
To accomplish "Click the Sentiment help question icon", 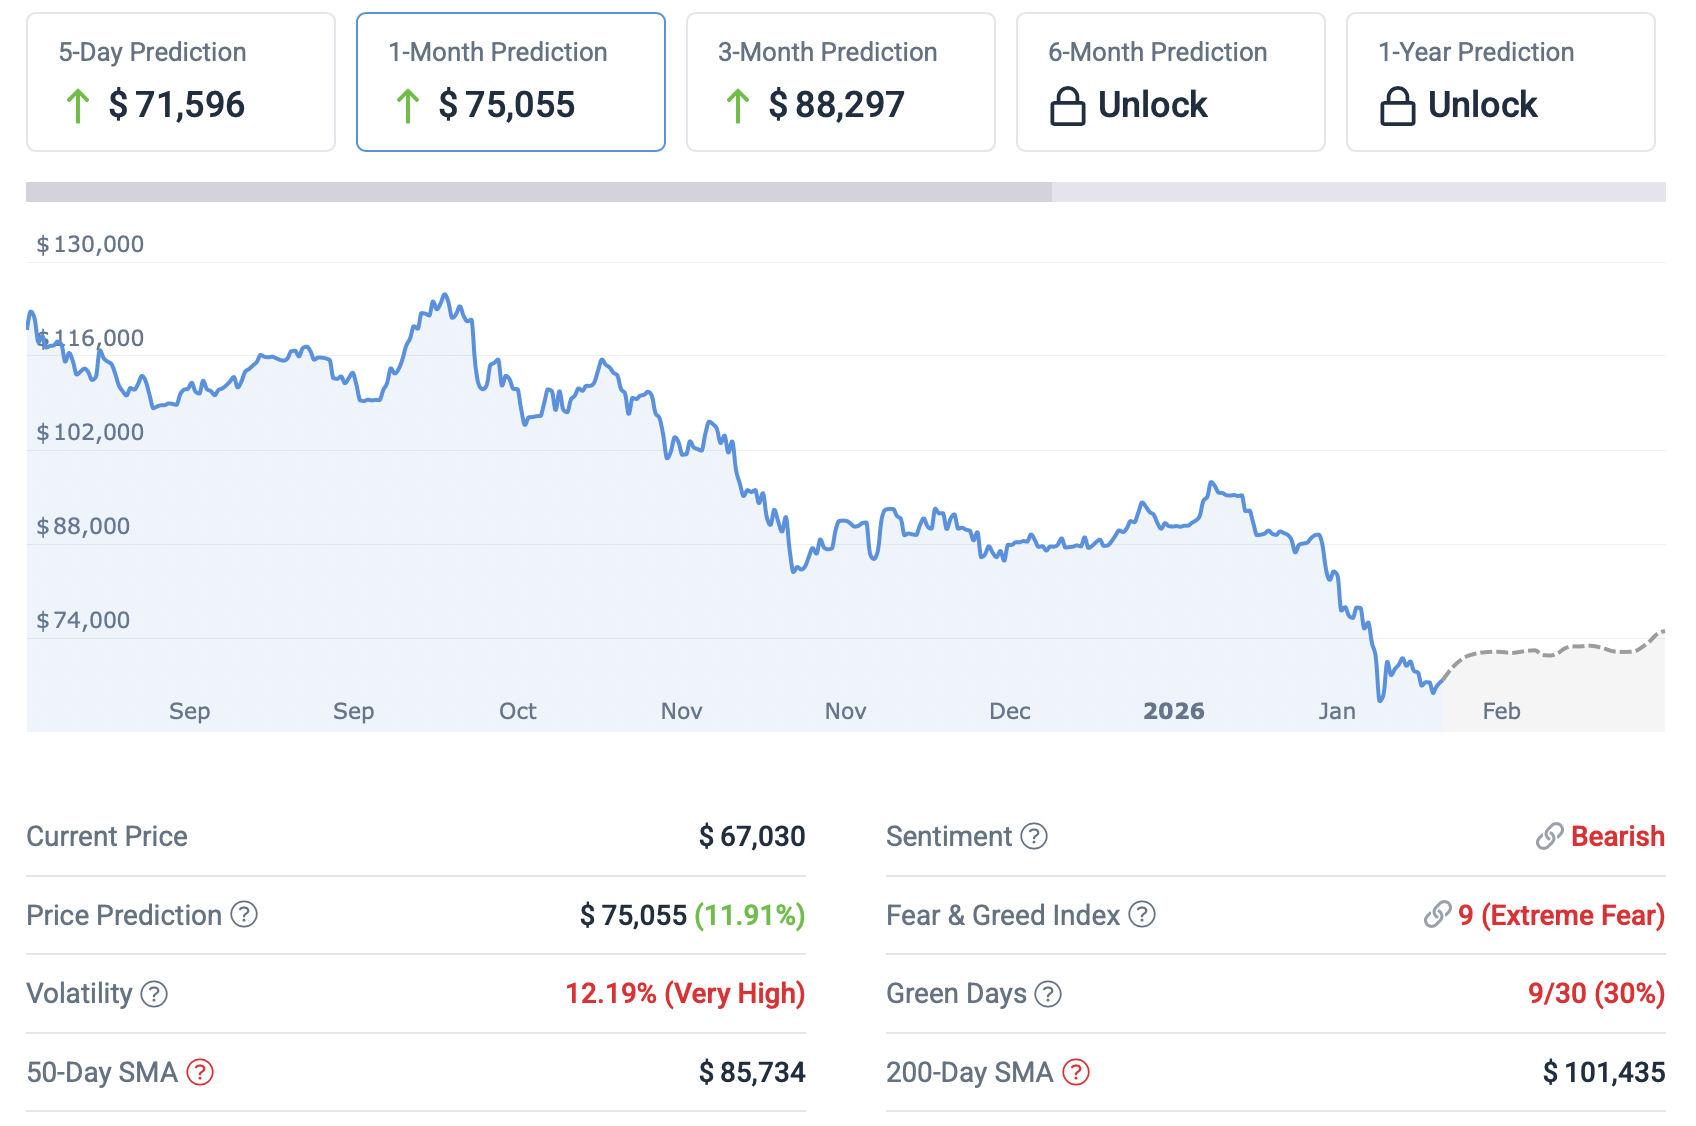I will pyautogui.click(x=1034, y=836).
